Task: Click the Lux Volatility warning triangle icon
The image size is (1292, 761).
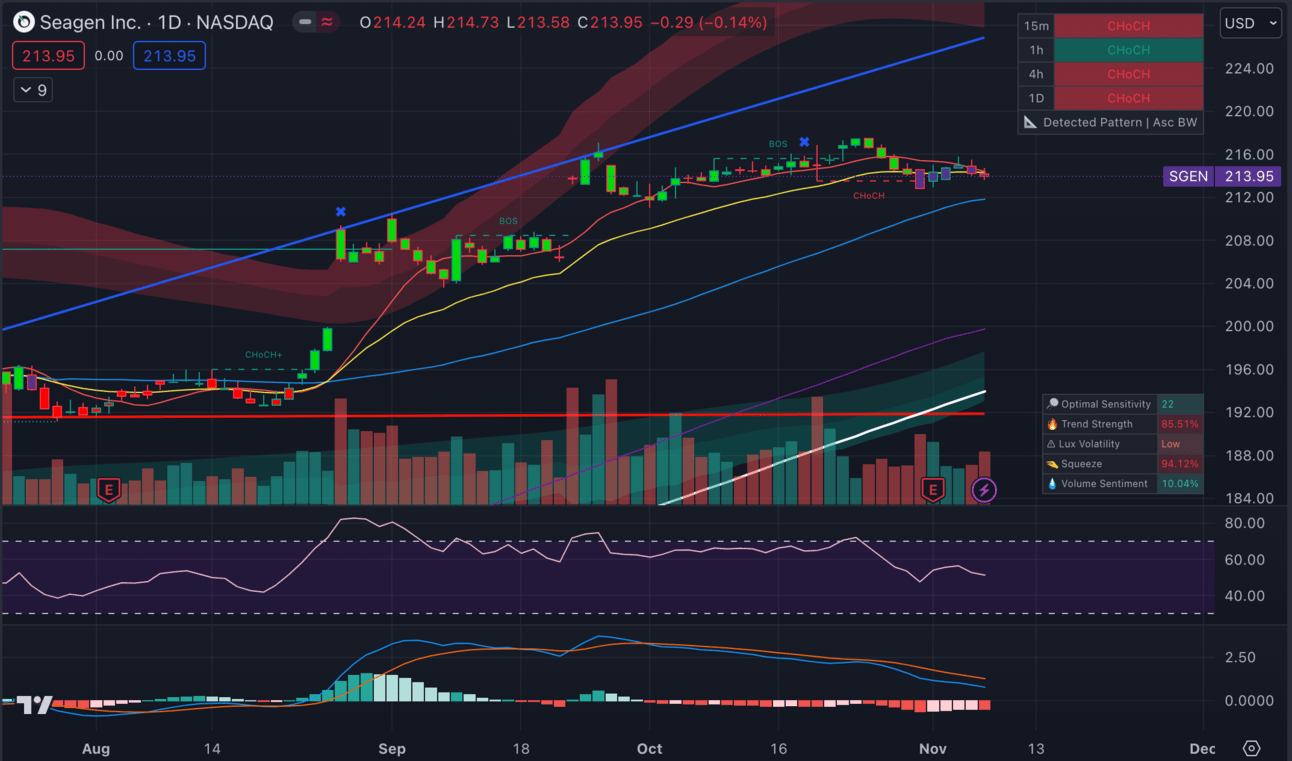Action: [x=1051, y=444]
